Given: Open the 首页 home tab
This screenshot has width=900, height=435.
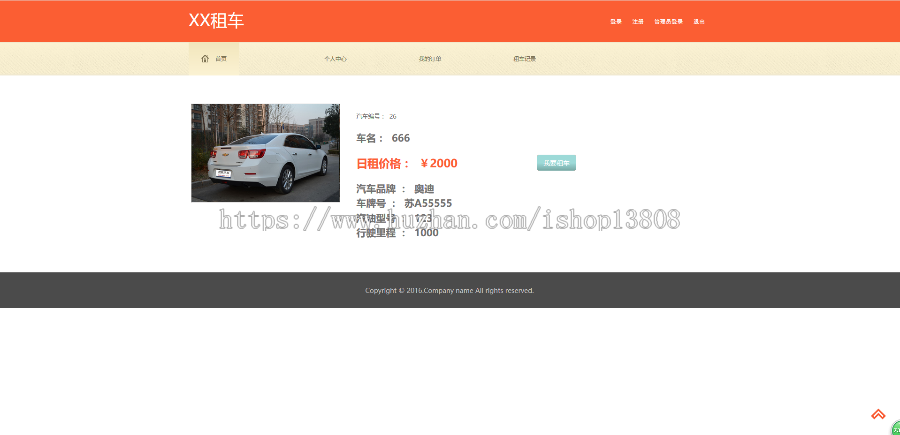Looking at the screenshot, I should (x=214, y=59).
